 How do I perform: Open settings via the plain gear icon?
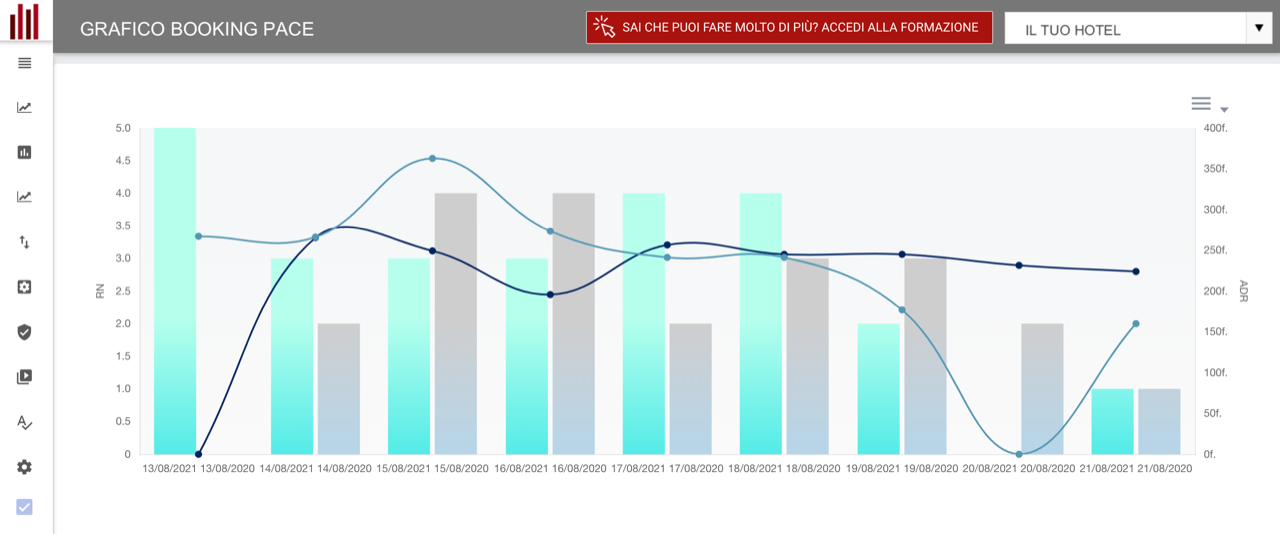[25, 467]
